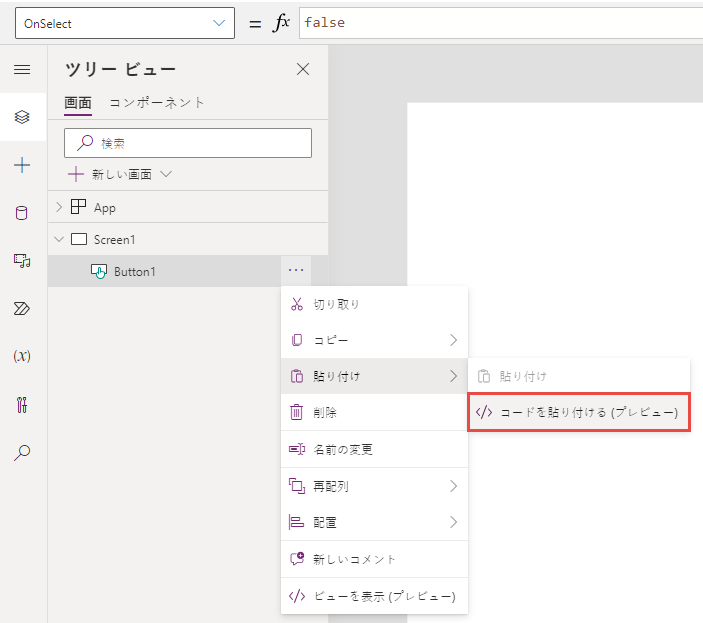The height and width of the screenshot is (623, 703).
Task: Click the clipboard icon beside 貼り付け menu item
Action: tap(297, 376)
